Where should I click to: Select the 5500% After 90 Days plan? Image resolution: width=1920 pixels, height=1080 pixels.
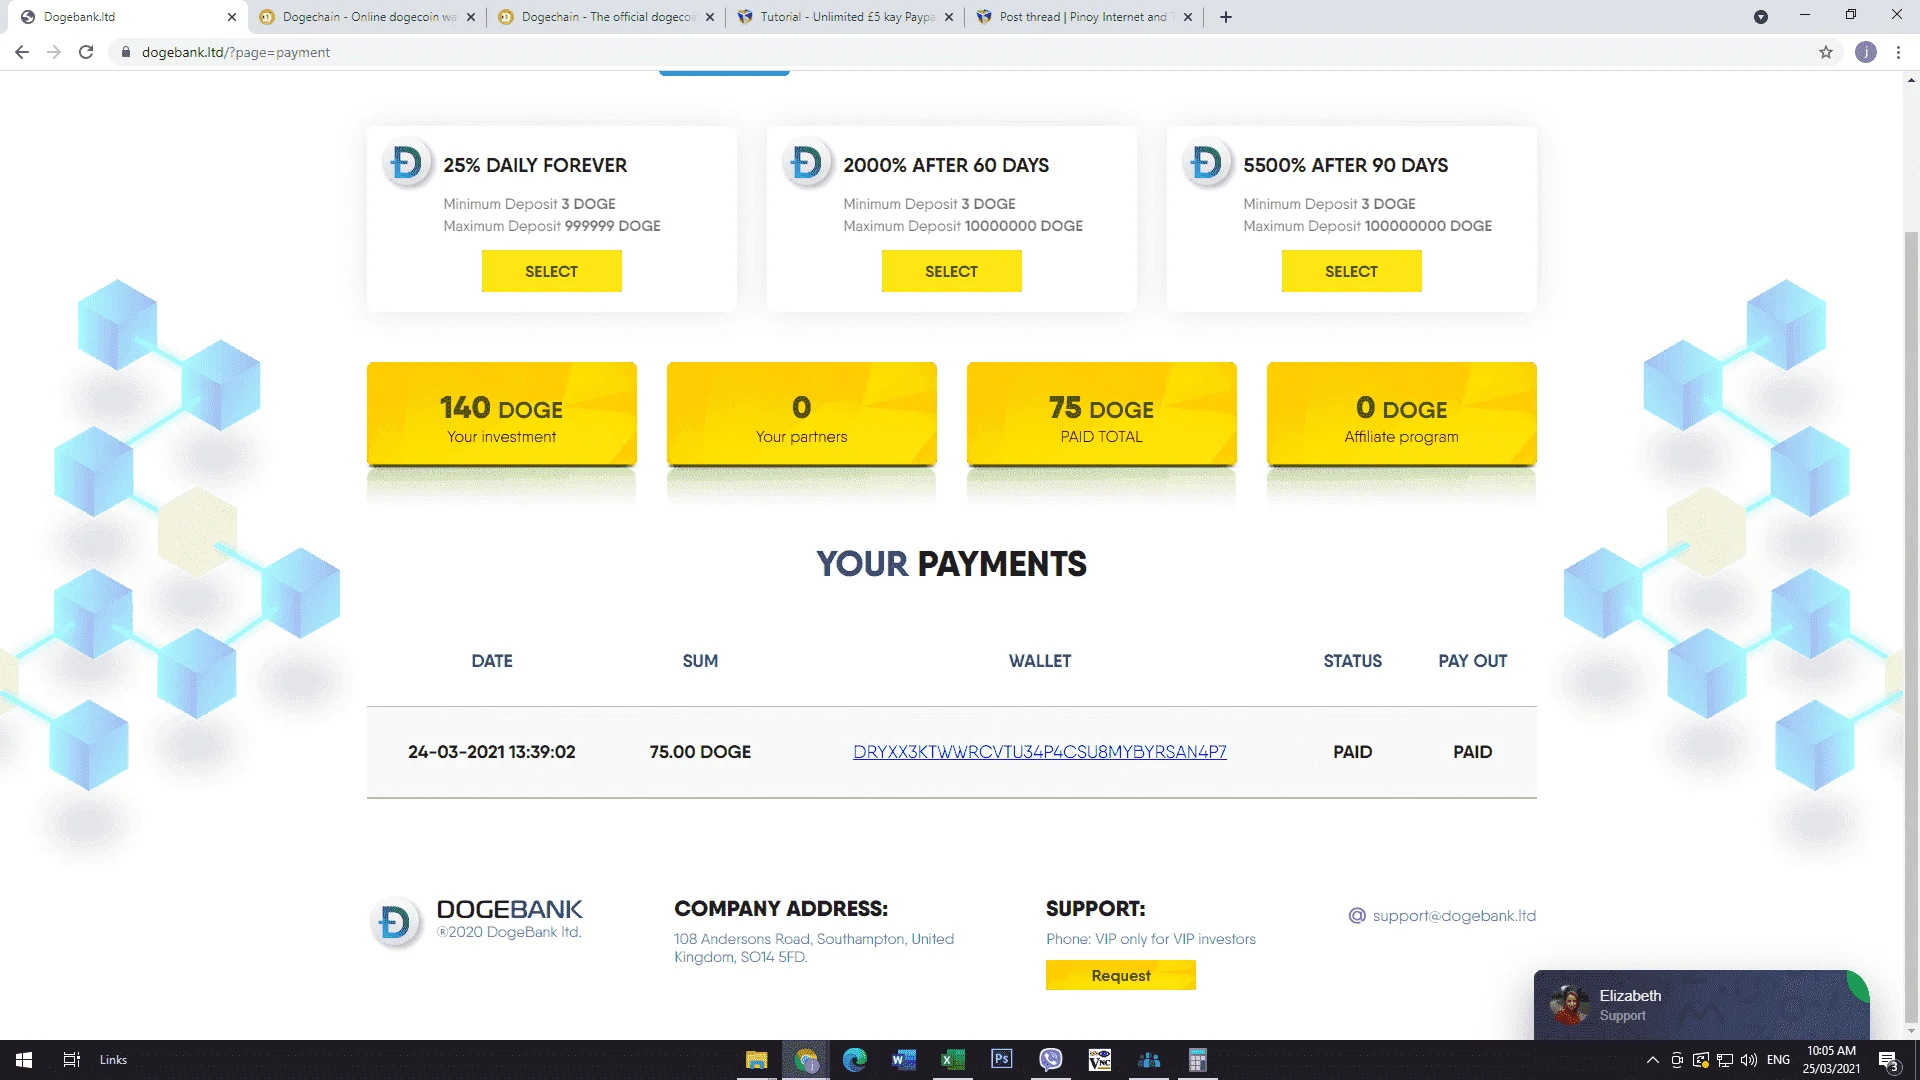coord(1352,271)
